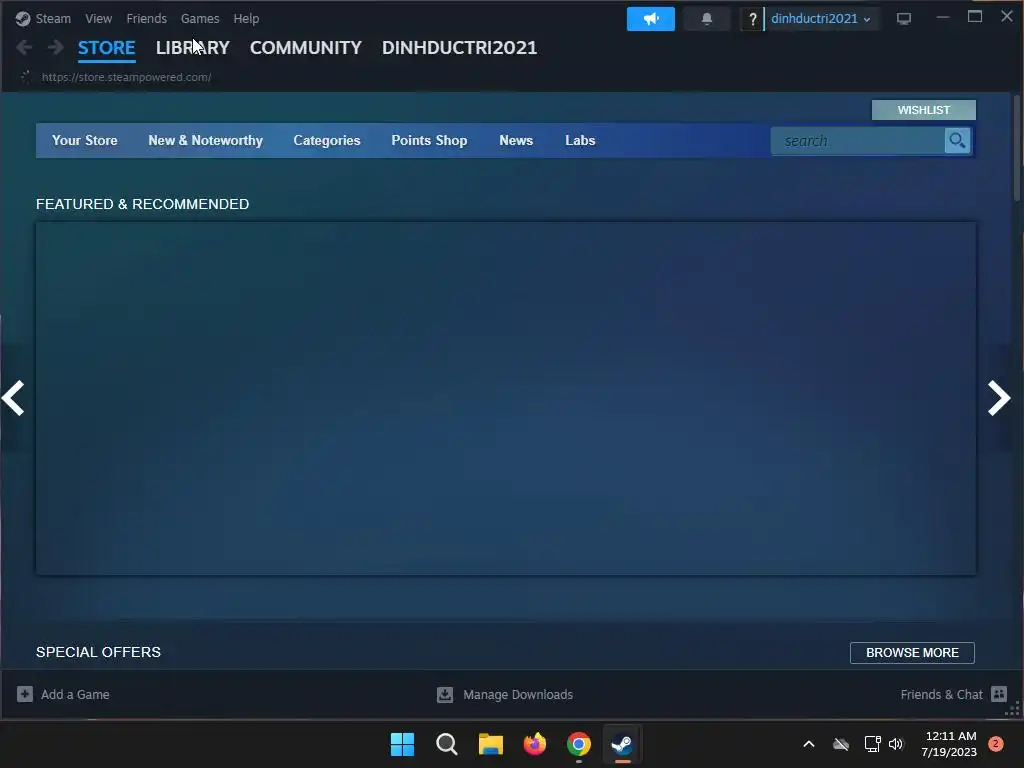Open the notification count badge
1024x768 pixels.
[x=996, y=744]
